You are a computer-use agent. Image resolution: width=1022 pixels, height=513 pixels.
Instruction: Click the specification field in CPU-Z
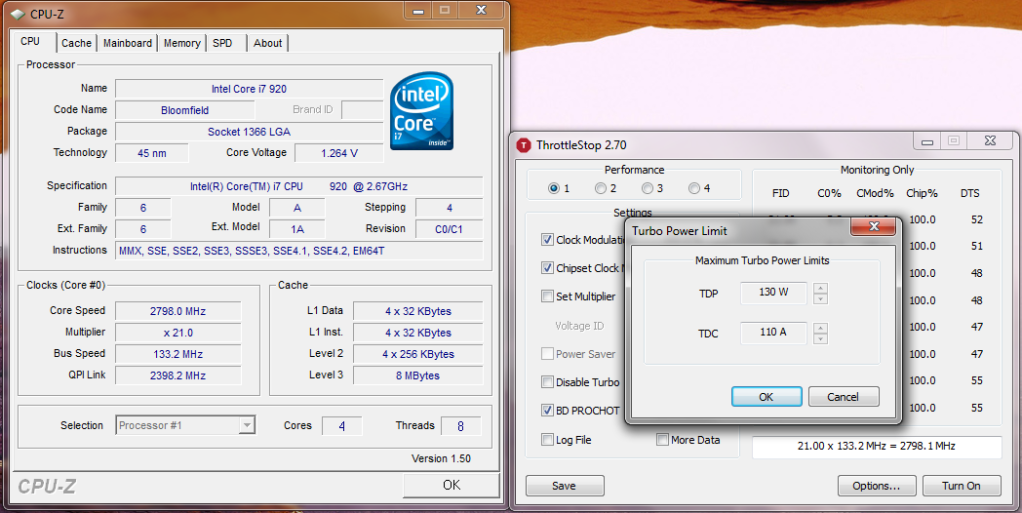[299, 186]
